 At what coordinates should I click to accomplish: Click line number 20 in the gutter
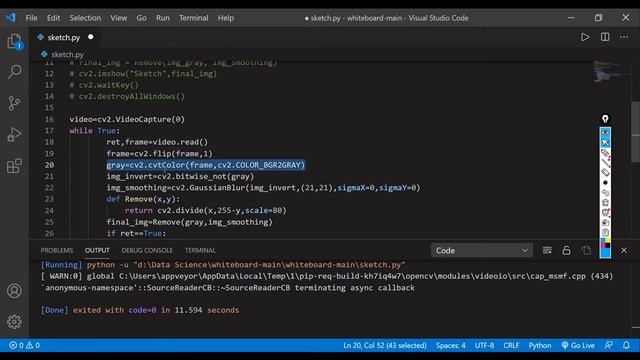coord(49,165)
